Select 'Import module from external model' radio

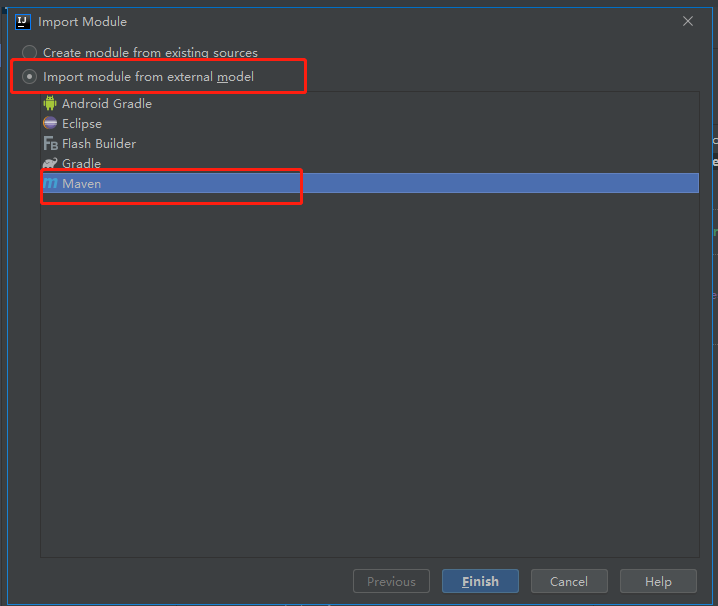(x=29, y=76)
